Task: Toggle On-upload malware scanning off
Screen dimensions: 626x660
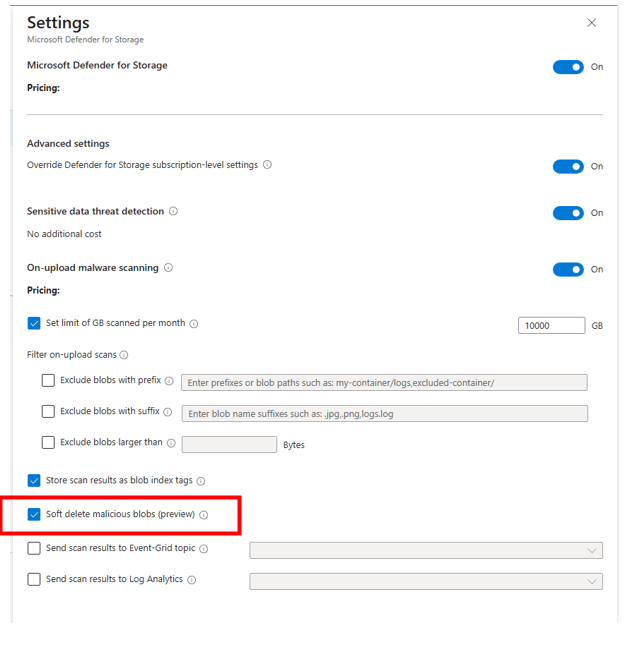Action: click(568, 269)
